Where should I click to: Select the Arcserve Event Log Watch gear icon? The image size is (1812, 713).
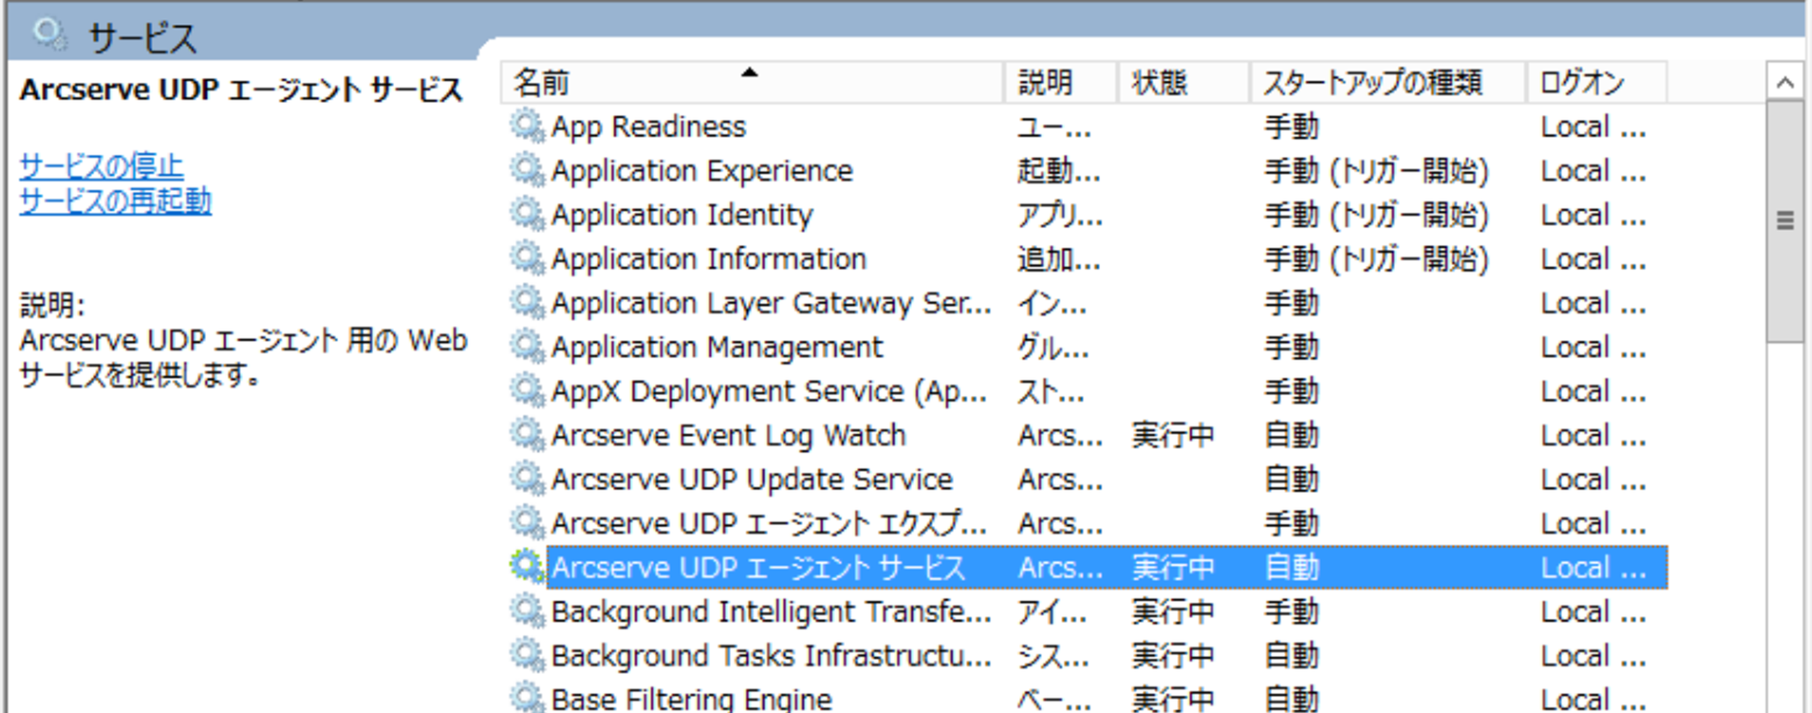[x=527, y=434]
